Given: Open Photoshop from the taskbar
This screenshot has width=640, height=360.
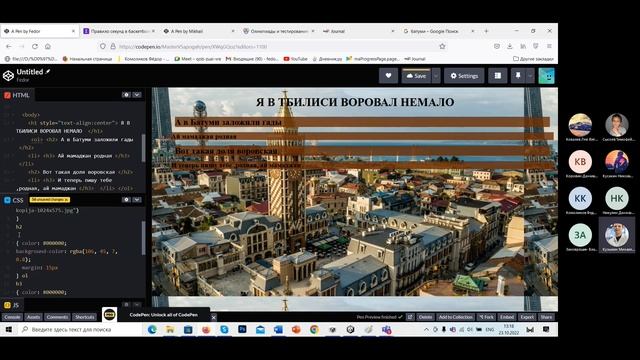Looking at the screenshot, I should [242, 329].
